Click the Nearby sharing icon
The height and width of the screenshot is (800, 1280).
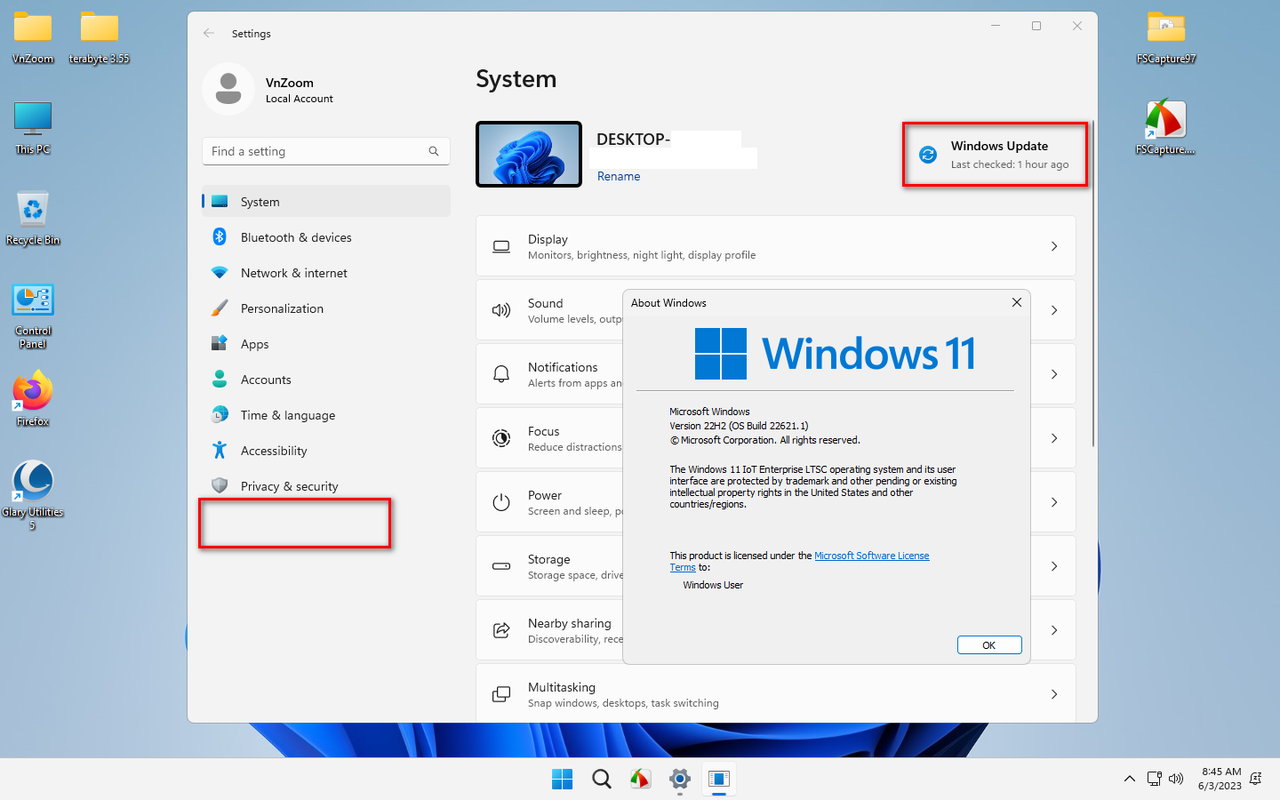(502, 630)
